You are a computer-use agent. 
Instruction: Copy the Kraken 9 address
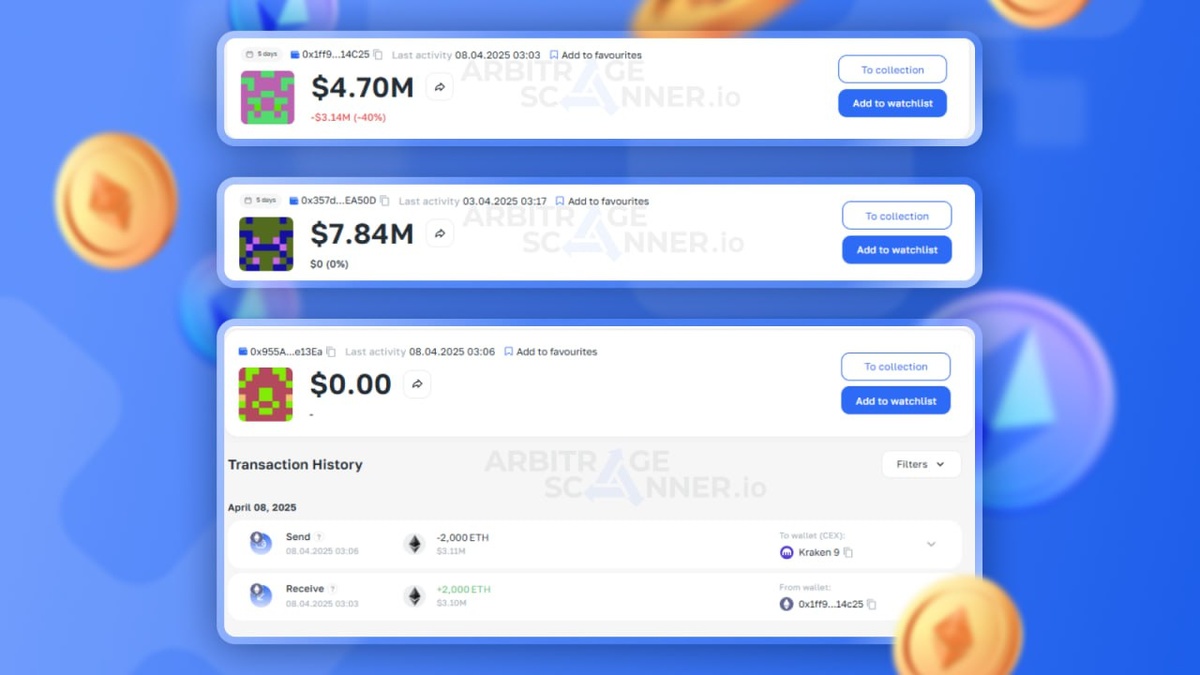pyautogui.click(x=848, y=553)
